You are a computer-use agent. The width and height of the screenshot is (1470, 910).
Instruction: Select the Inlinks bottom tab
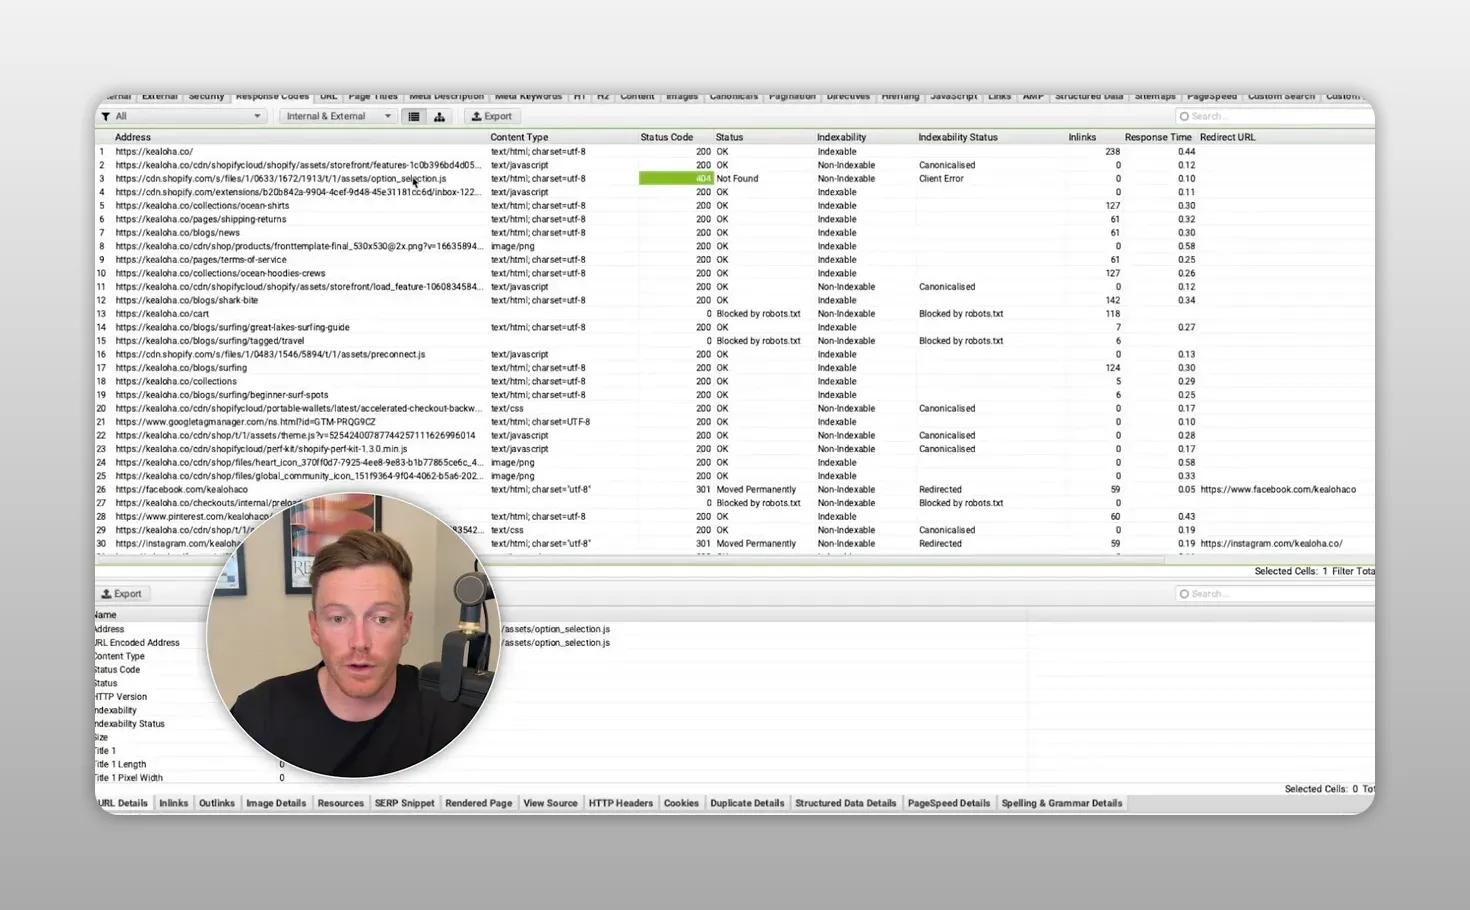point(174,803)
